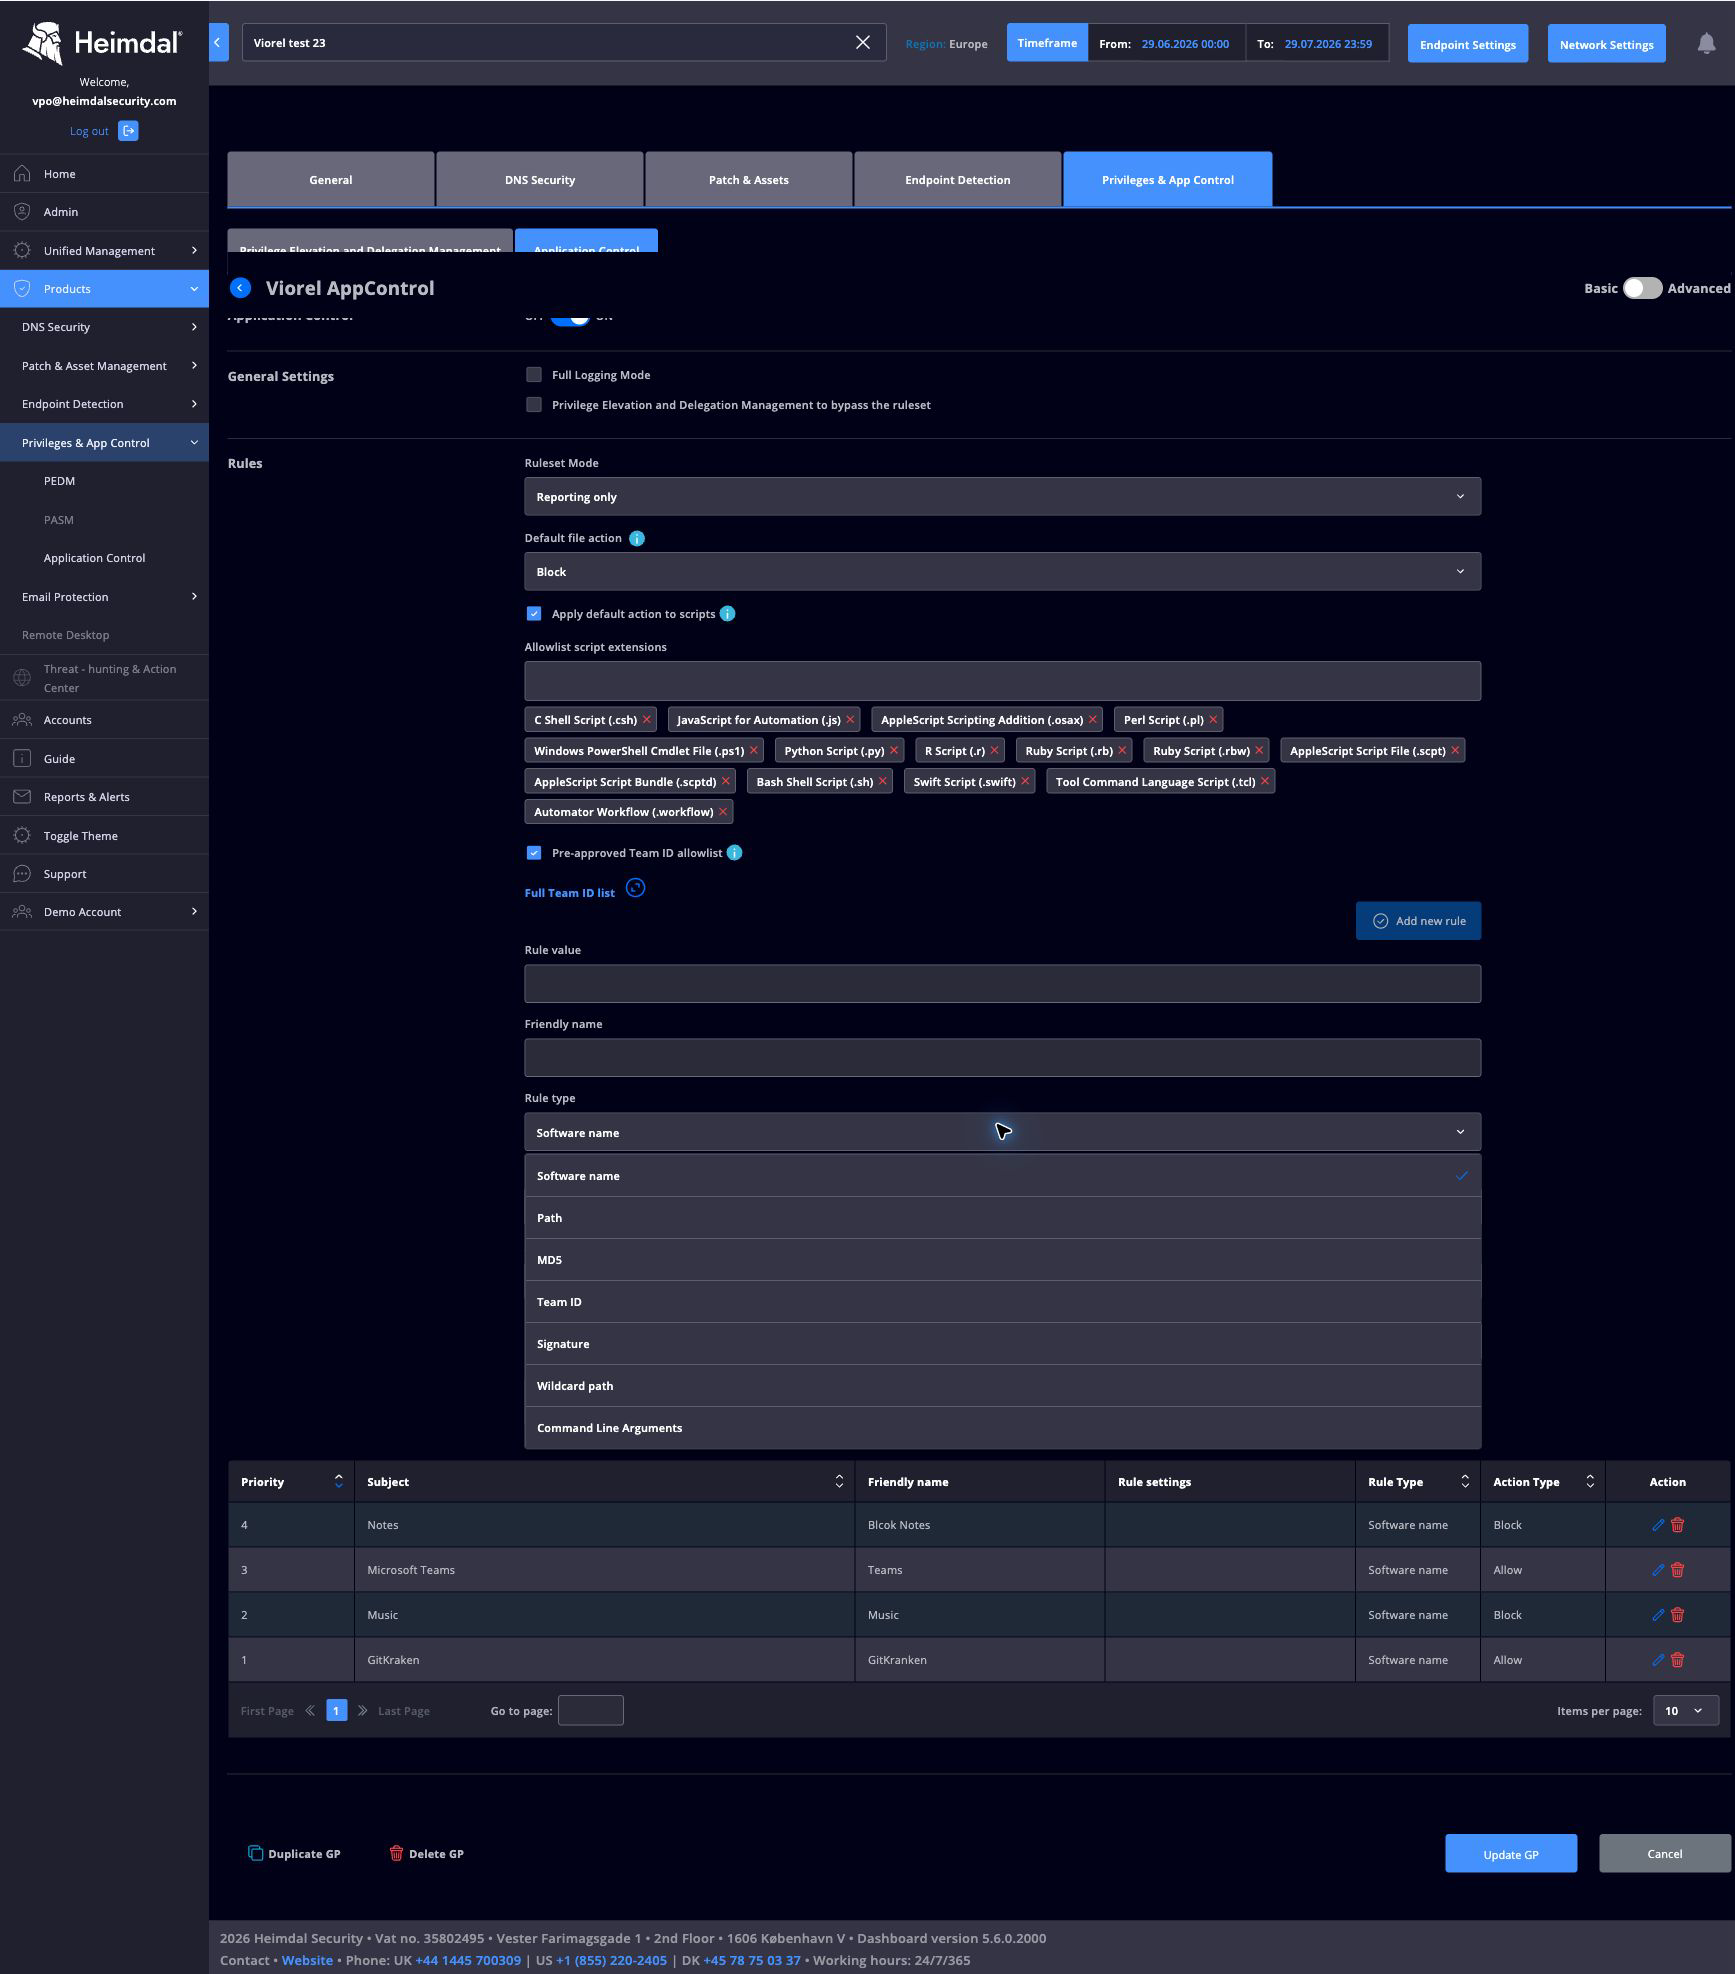Image resolution: width=1735 pixels, height=1974 pixels.
Task: Remove C Shell Script (.csh) extension tag
Action: (647, 720)
